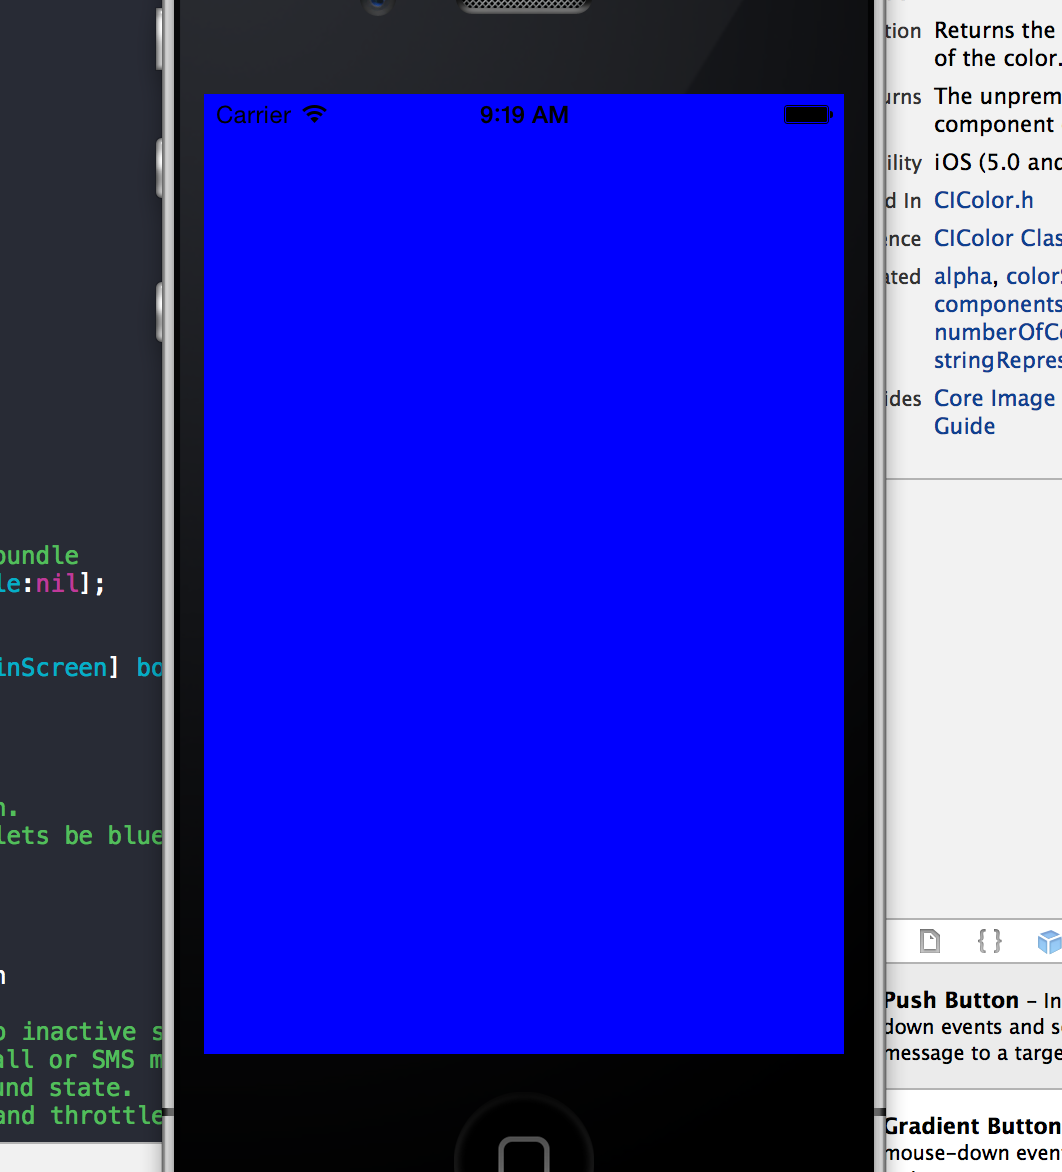Screen dimensions: 1062x1172
Task: Click the iPhone front camera lens
Action: [378, 4]
